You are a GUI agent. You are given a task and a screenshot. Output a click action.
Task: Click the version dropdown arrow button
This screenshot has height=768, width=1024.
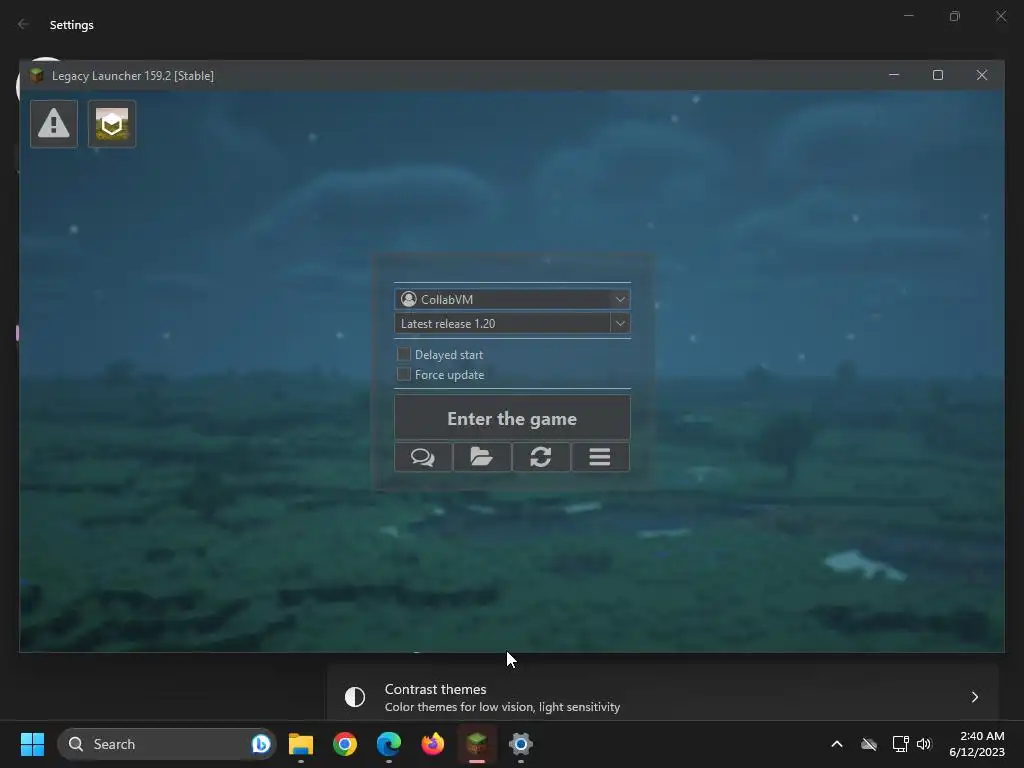click(620, 323)
